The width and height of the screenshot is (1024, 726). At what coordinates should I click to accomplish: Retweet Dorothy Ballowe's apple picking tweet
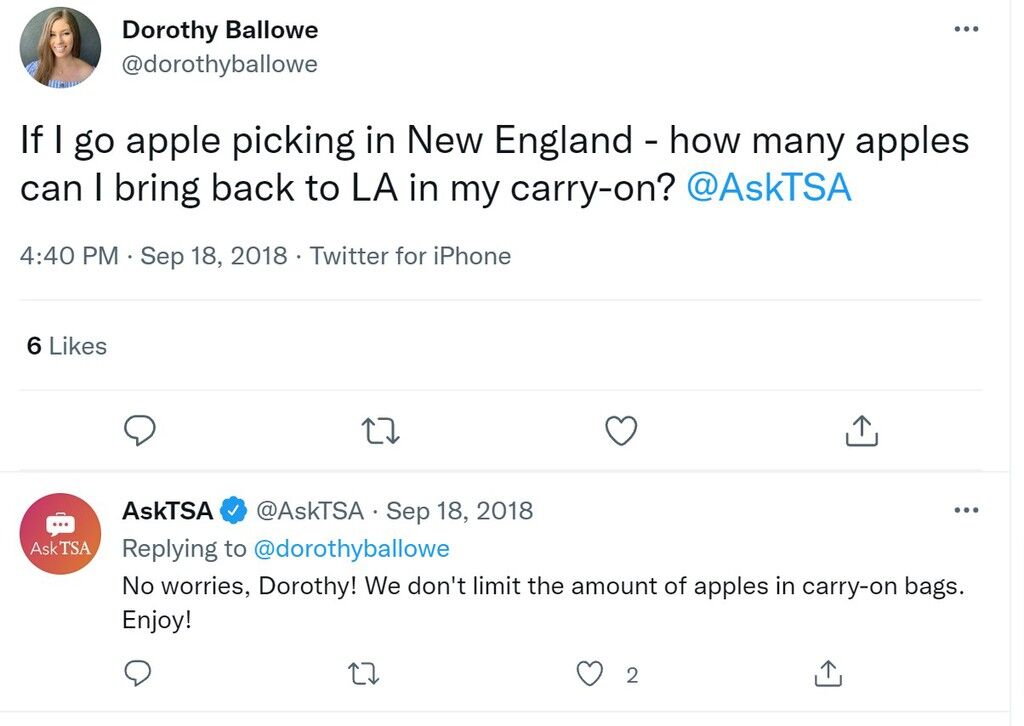pos(381,432)
